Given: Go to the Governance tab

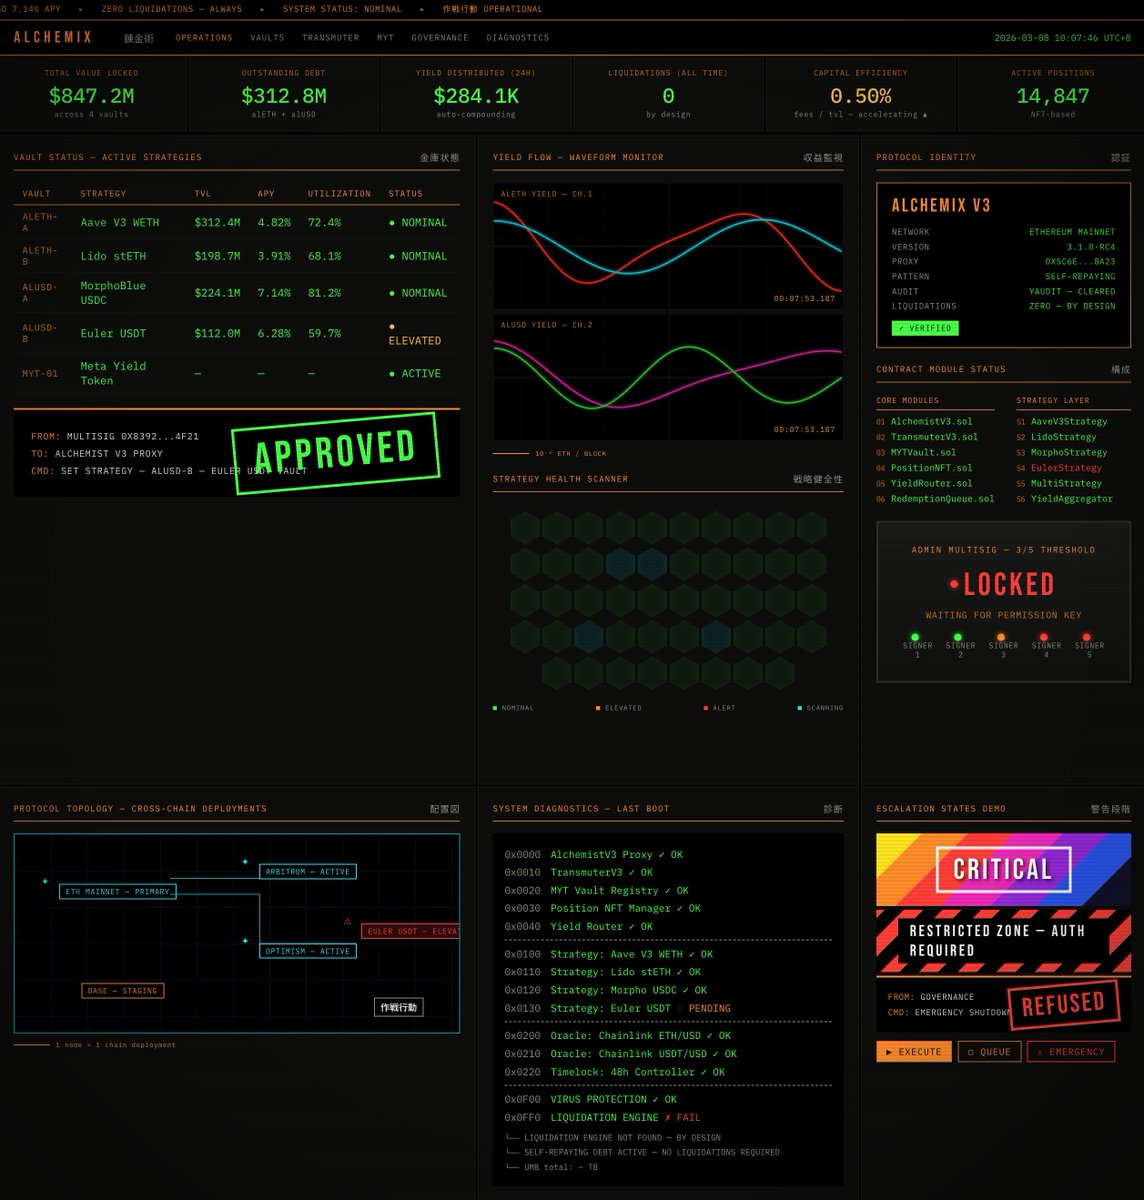Looking at the screenshot, I should (x=440, y=38).
